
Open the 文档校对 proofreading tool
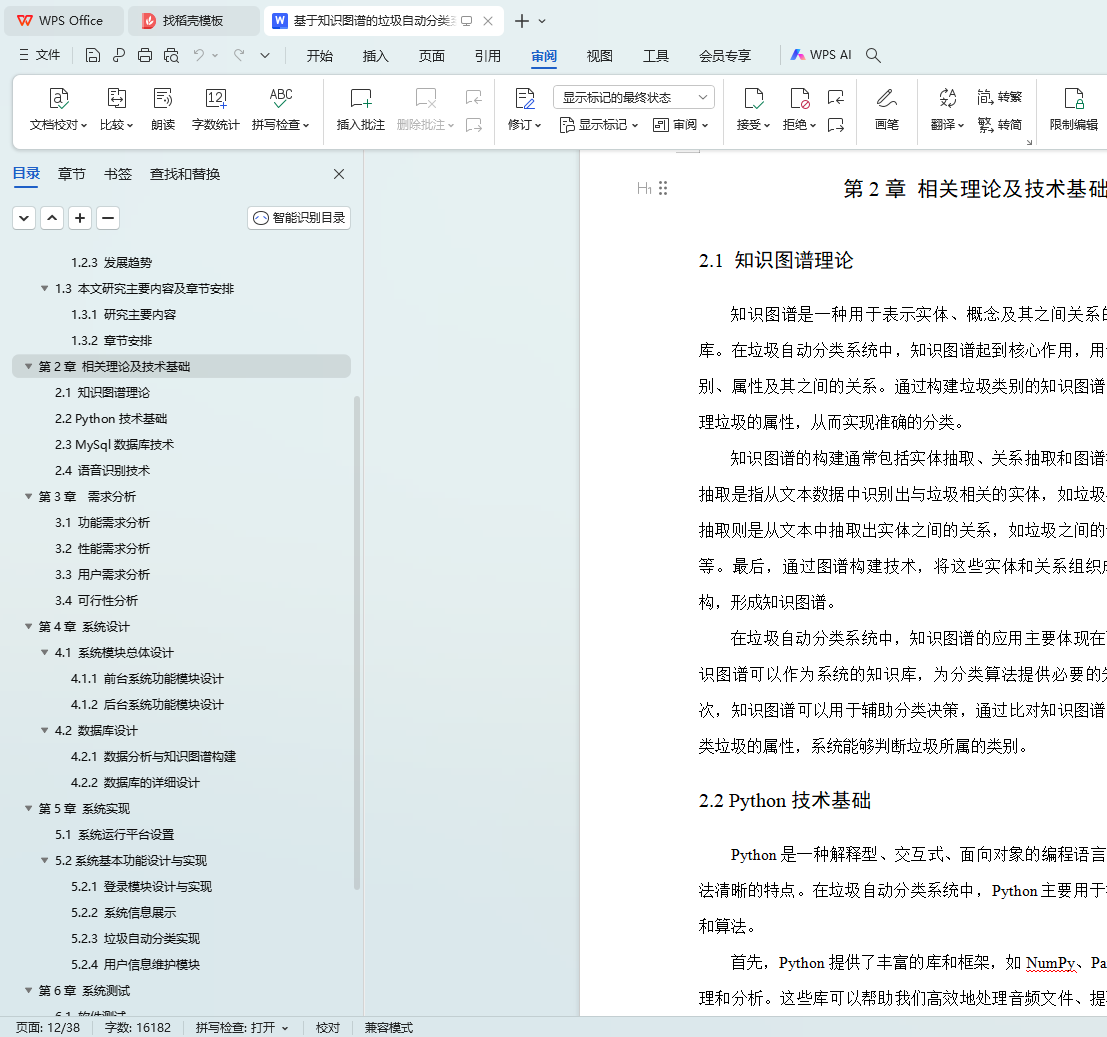pyautogui.click(x=58, y=109)
